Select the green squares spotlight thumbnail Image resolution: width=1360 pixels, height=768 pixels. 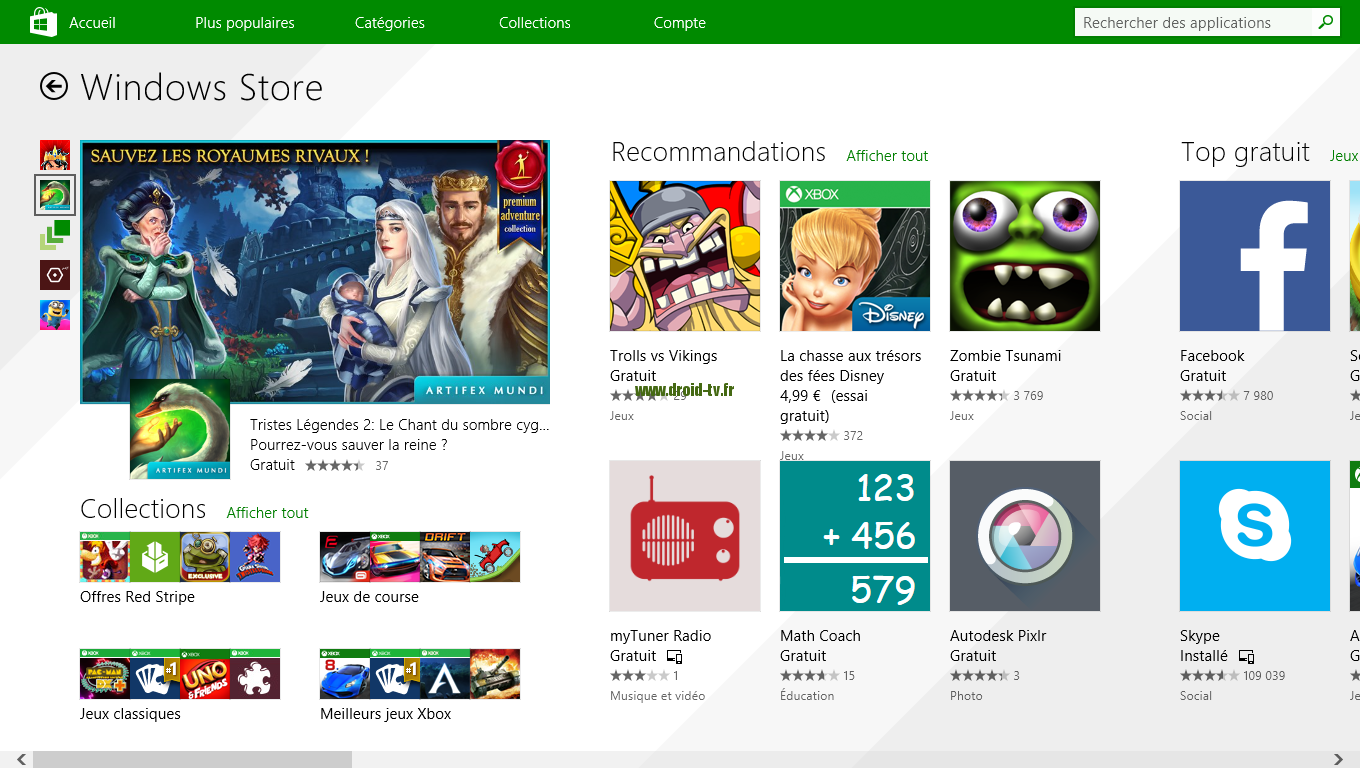(x=55, y=235)
